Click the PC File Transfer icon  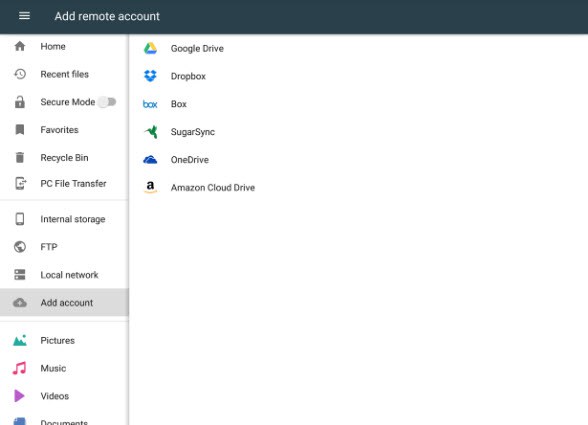[x=20, y=183]
